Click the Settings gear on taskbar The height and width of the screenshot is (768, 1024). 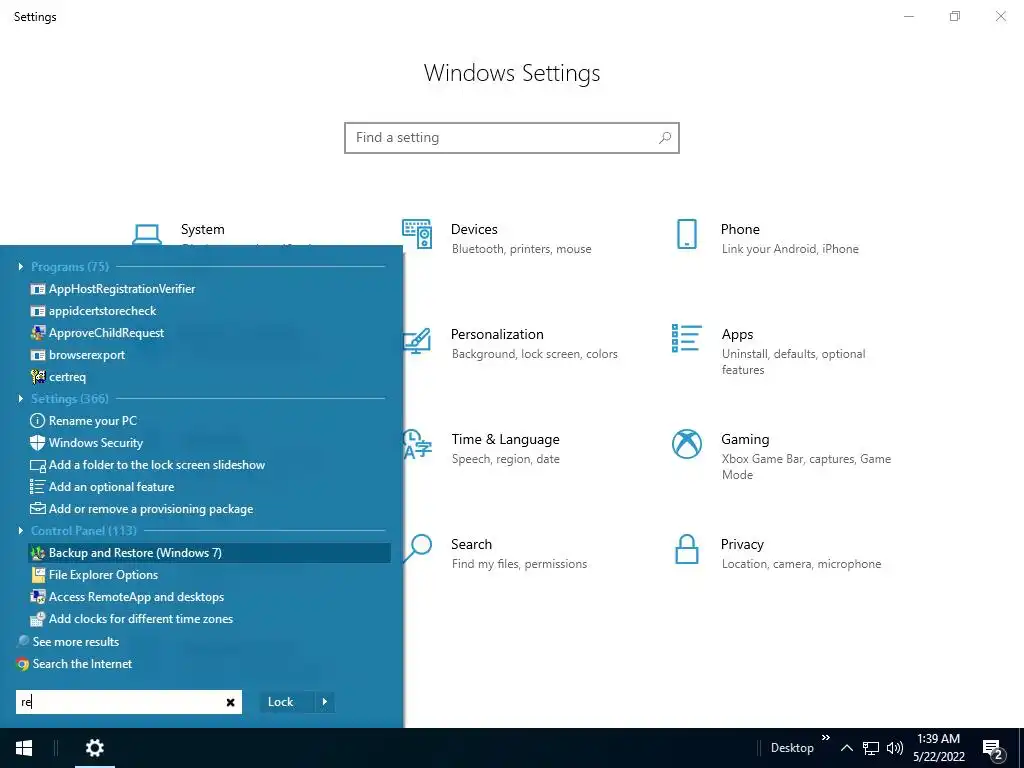tap(95, 748)
